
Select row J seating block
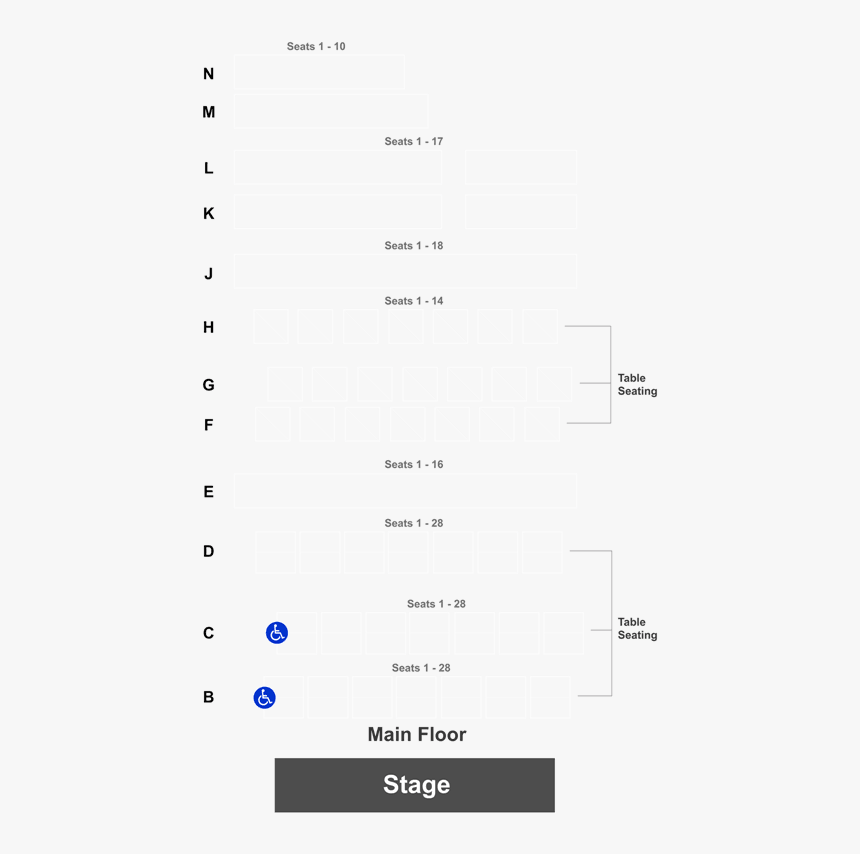coord(405,272)
